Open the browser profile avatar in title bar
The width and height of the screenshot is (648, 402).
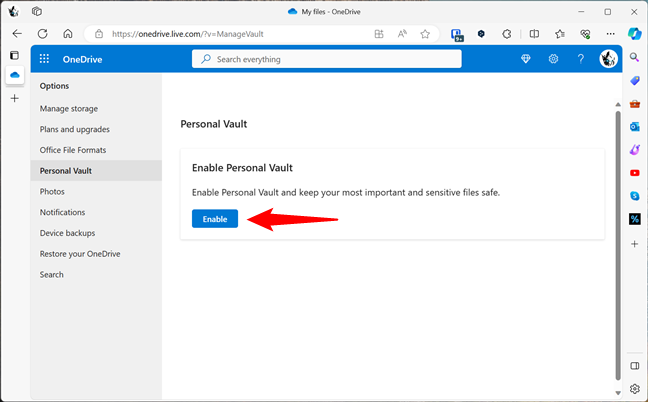coord(13,12)
